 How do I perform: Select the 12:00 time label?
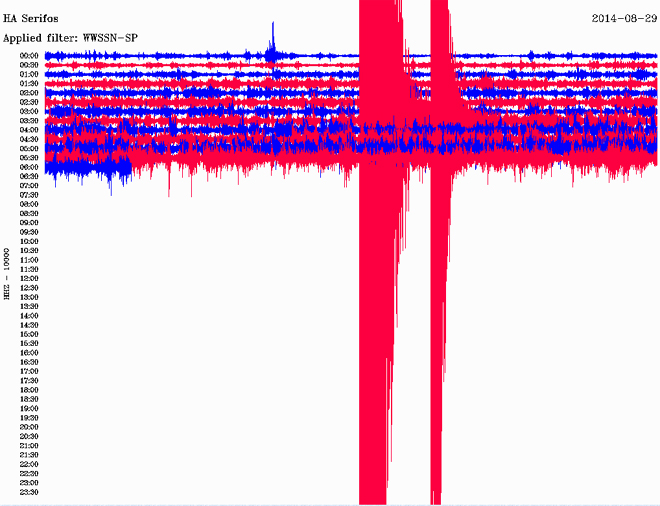coord(29,279)
